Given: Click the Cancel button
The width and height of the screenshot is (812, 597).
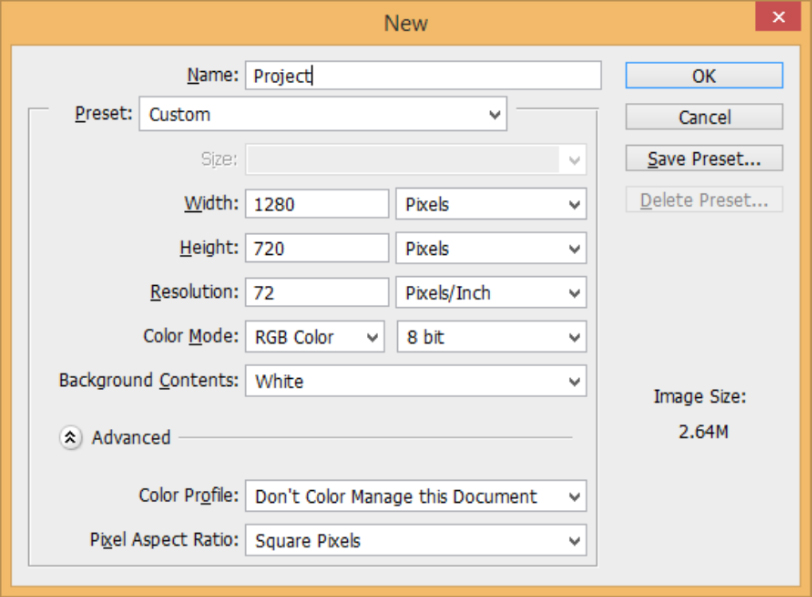Looking at the screenshot, I should (x=704, y=117).
